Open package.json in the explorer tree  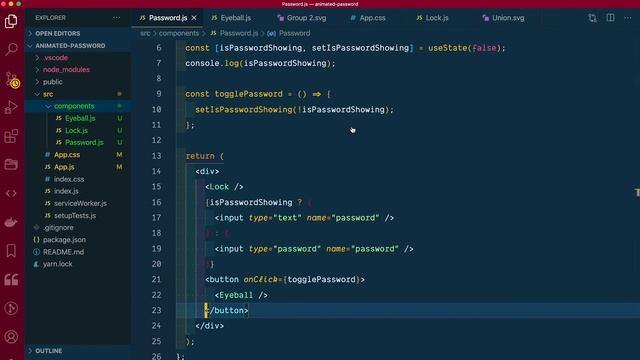(x=64, y=240)
